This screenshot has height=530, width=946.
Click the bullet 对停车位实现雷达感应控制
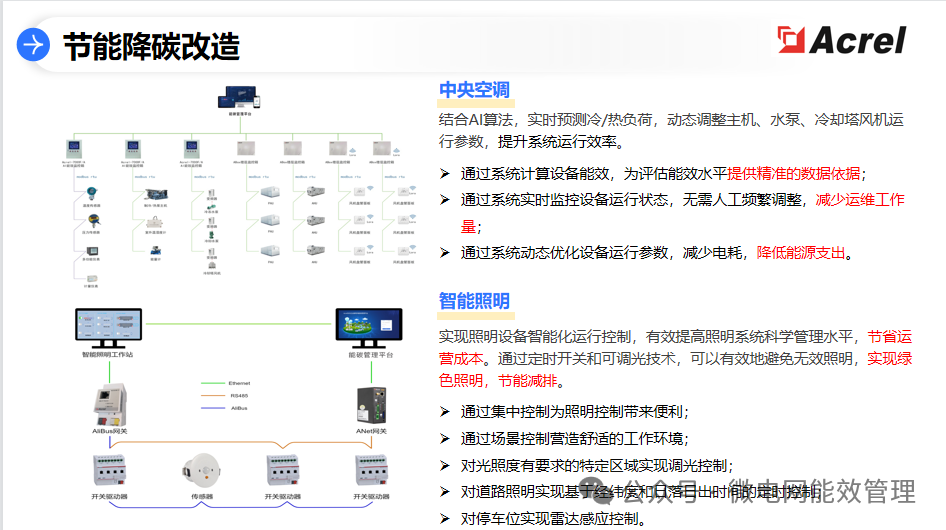click(543, 519)
